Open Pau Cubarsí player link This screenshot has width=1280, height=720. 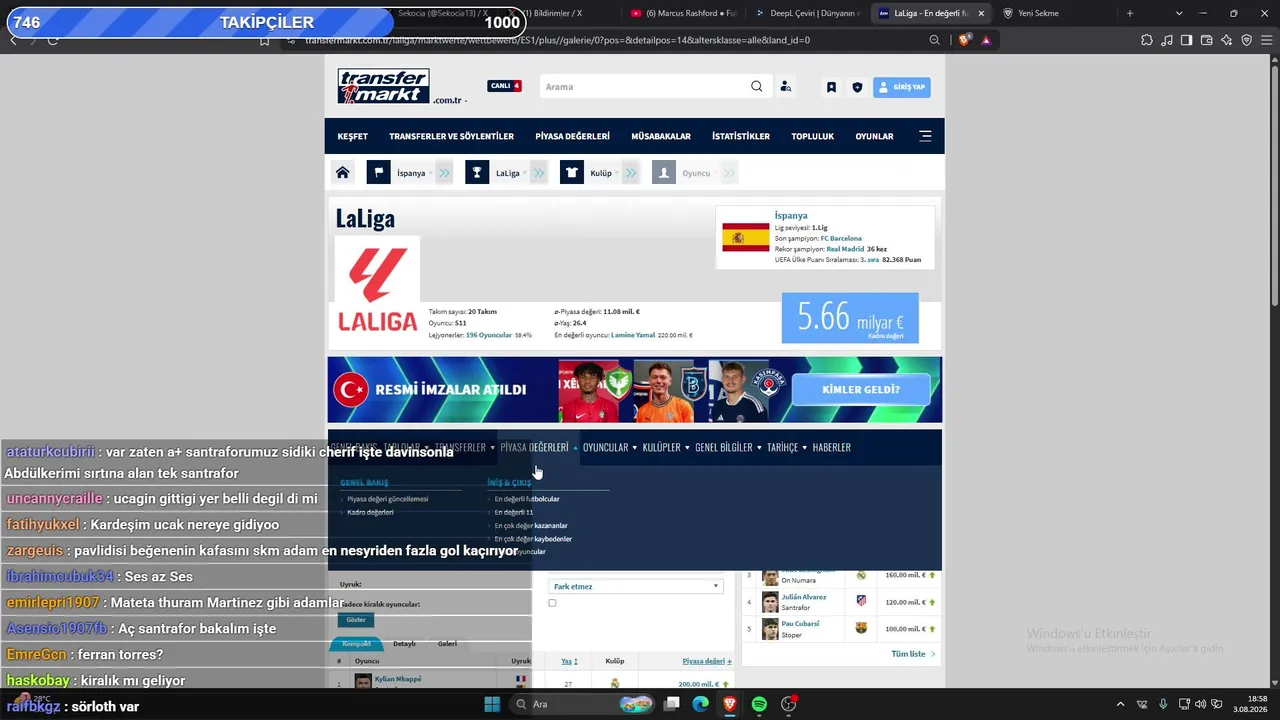[x=800, y=623]
